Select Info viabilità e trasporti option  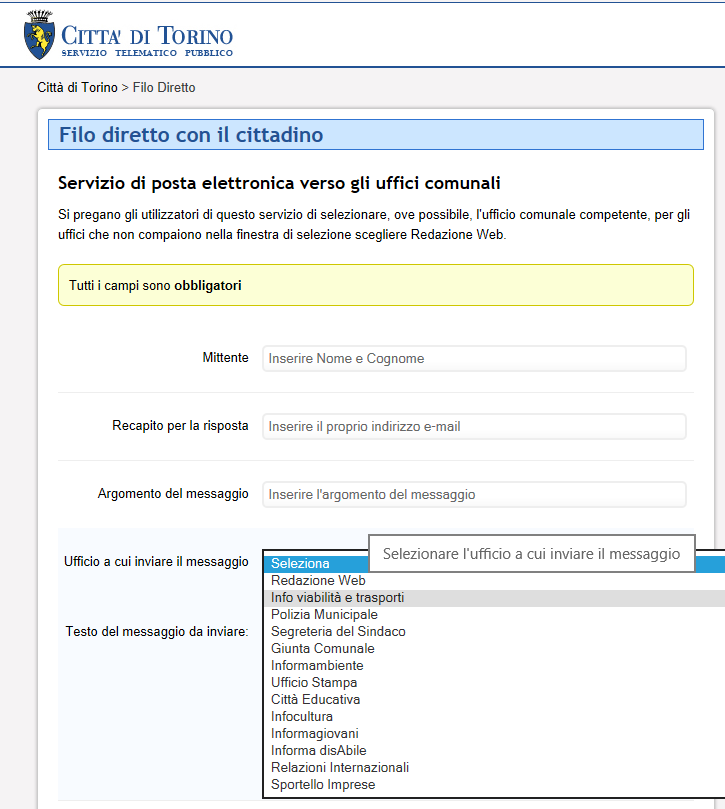pos(337,597)
